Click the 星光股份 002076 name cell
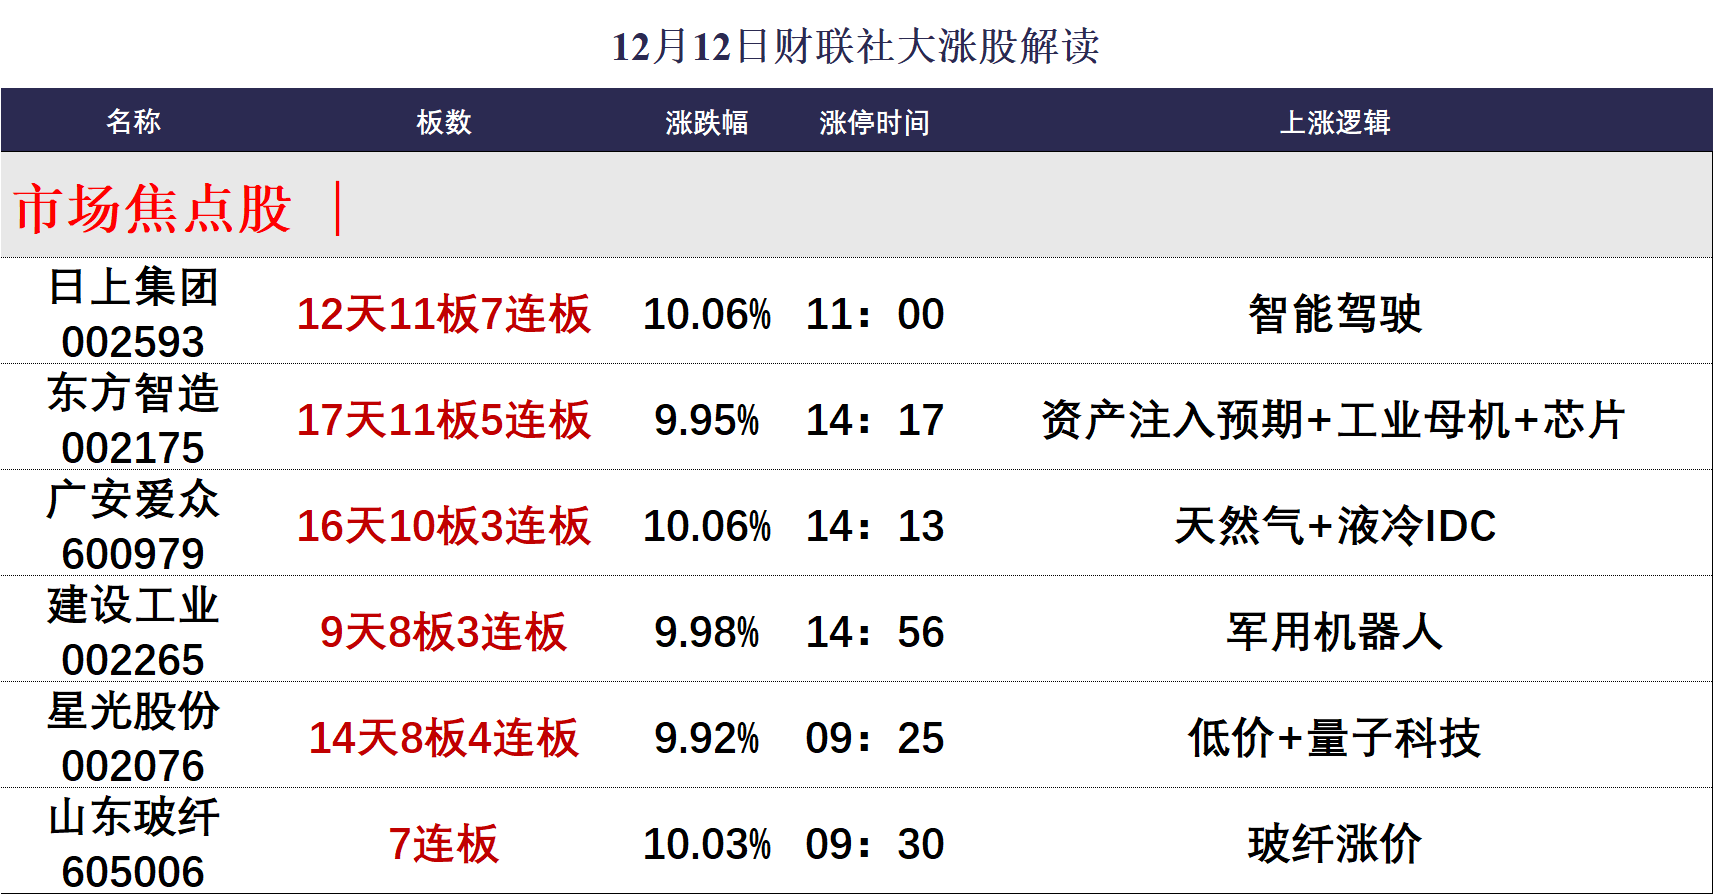This screenshot has width=1713, height=894. click(133, 737)
